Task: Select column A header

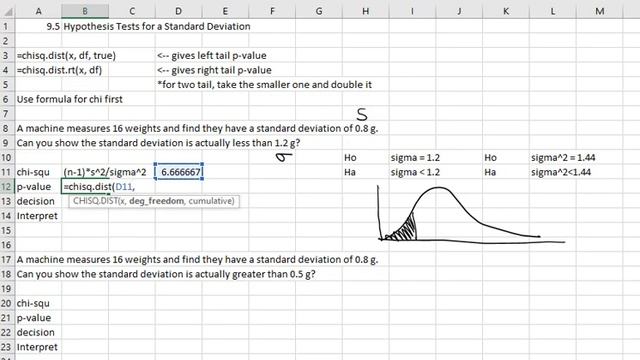Action: pyautogui.click(x=38, y=11)
